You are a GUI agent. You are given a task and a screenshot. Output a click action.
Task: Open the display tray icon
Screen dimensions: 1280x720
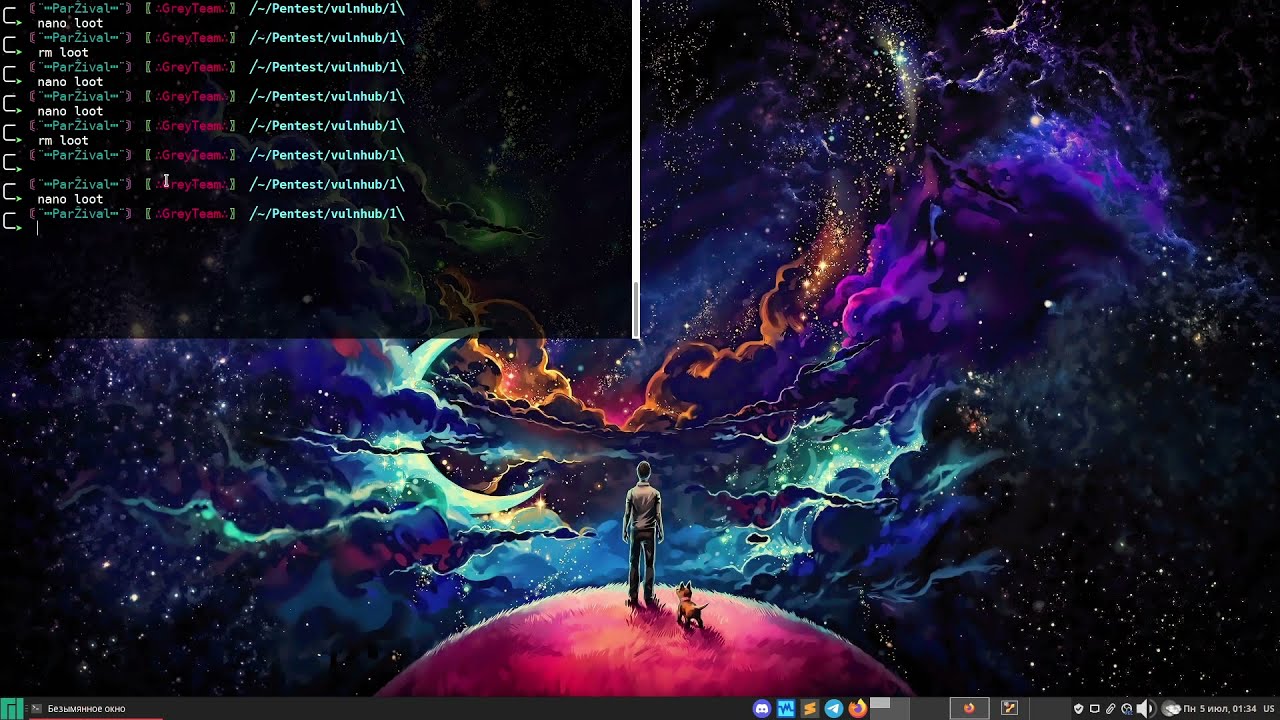[1095, 709]
